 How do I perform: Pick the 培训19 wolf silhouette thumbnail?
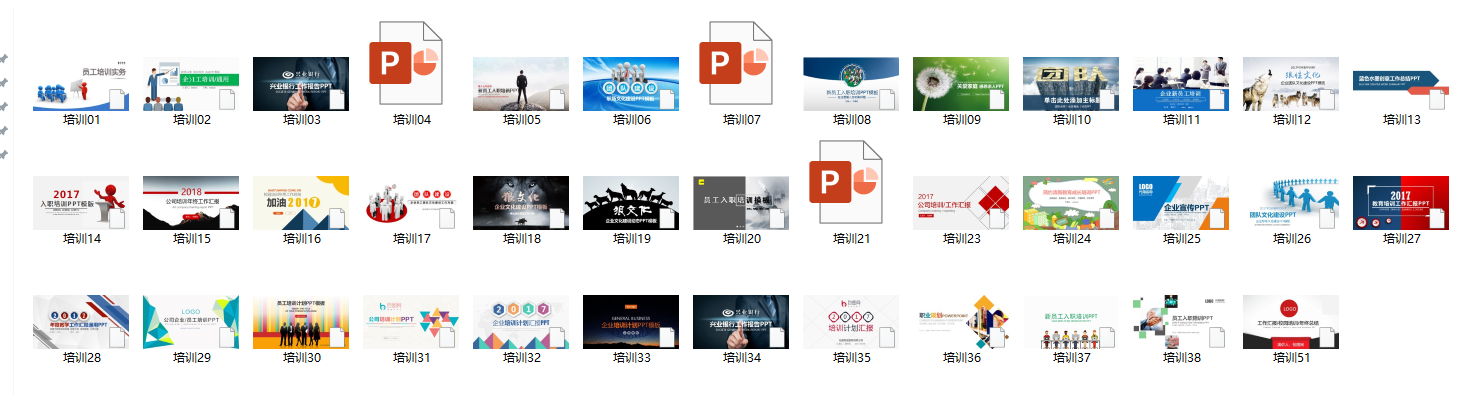pos(631,203)
